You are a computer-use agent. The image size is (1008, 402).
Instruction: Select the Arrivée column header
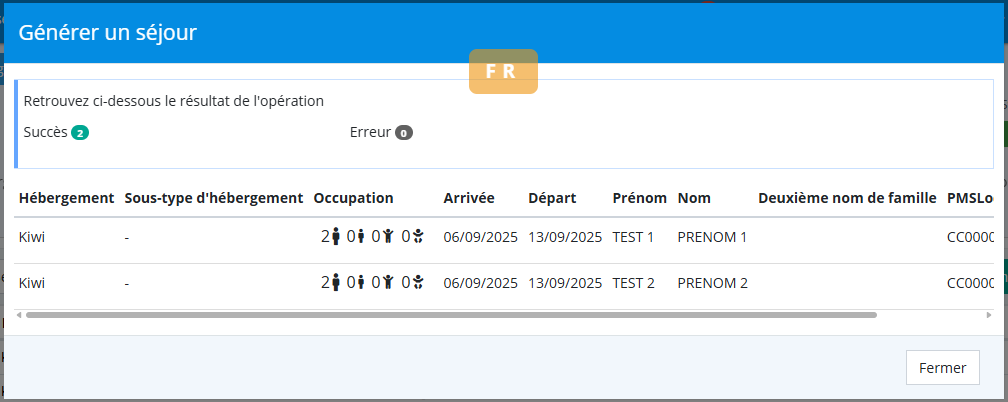(469, 198)
